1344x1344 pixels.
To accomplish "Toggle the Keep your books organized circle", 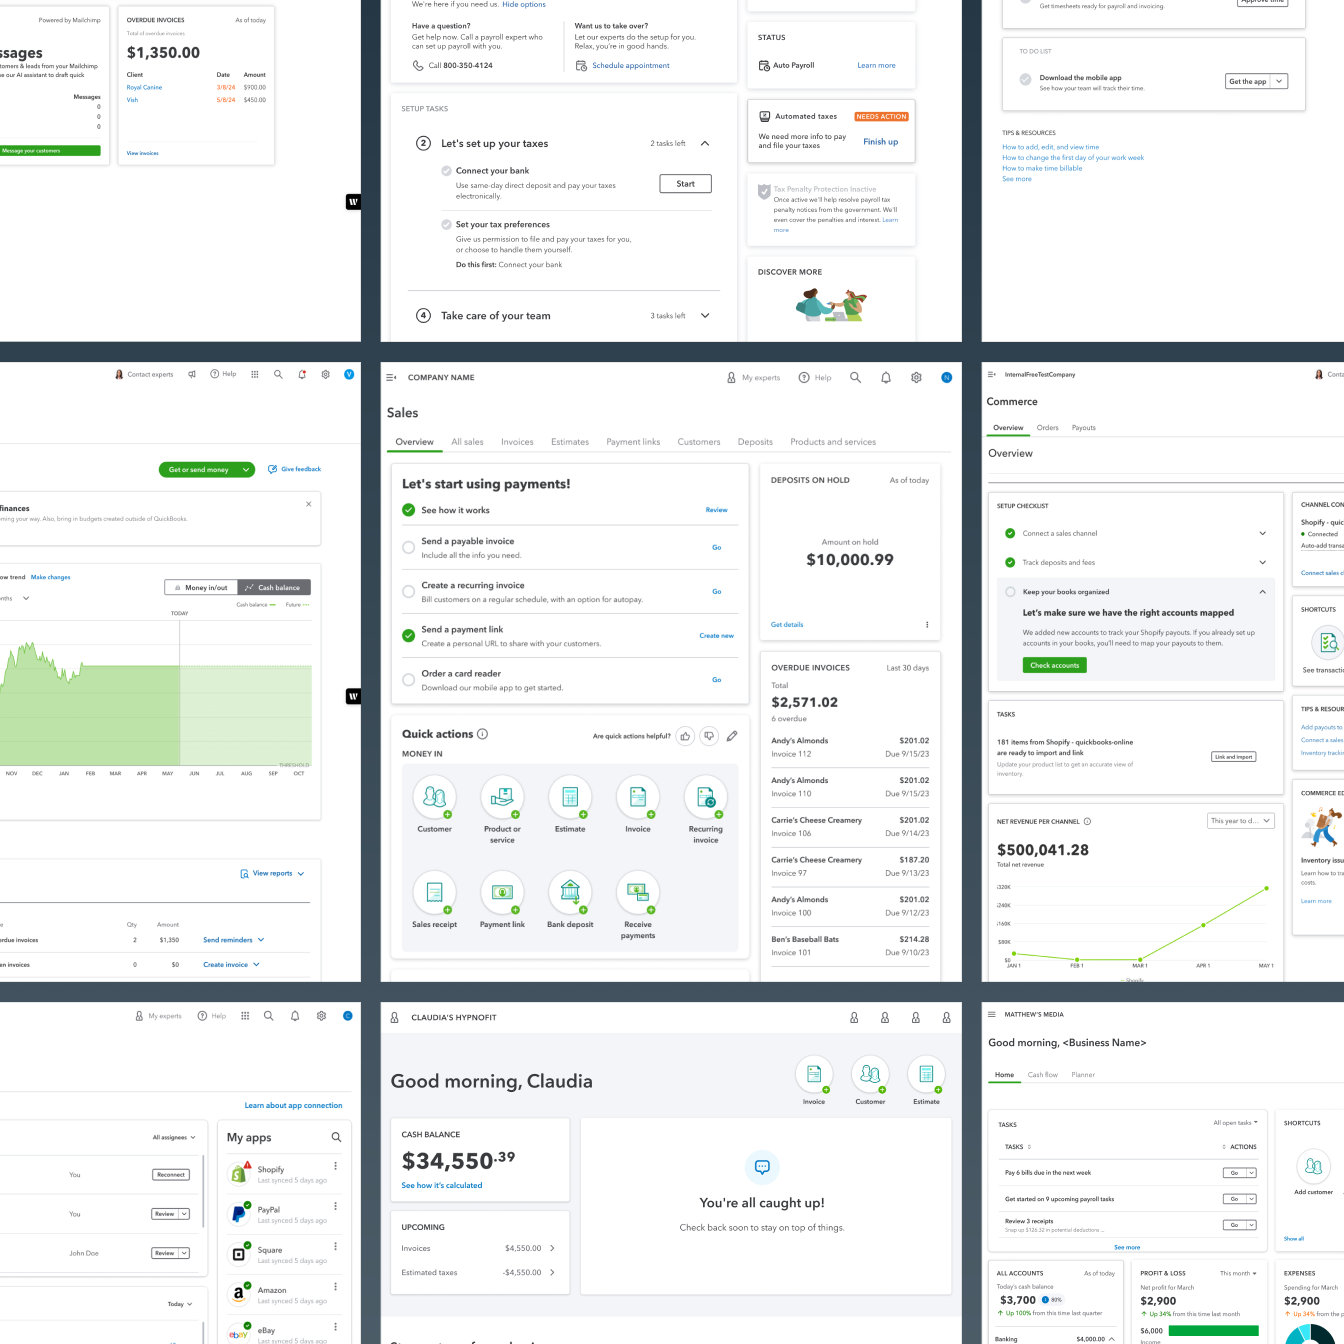I will click(1010, 592).
